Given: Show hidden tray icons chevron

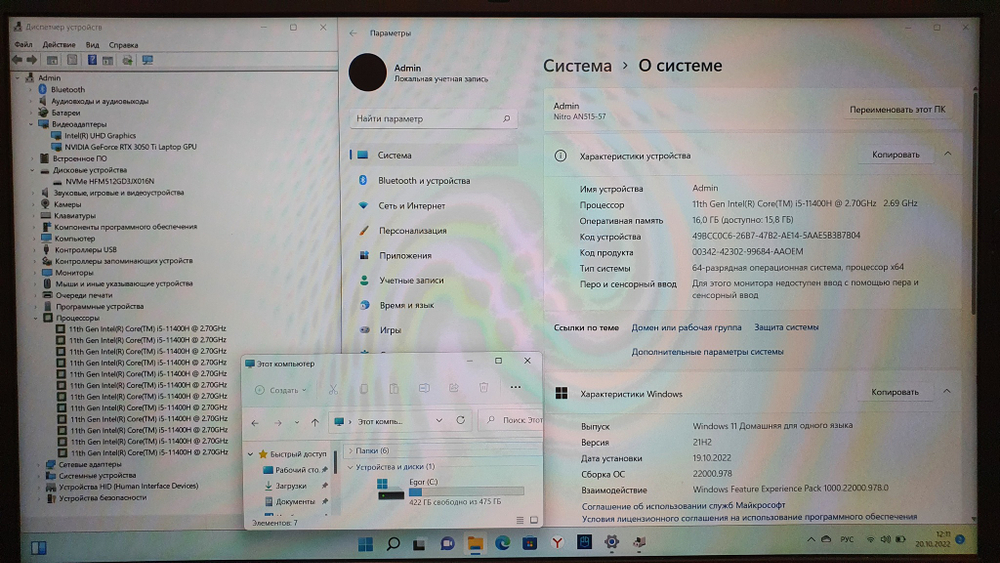Looking at the screenshot, I should click(811, 539).
